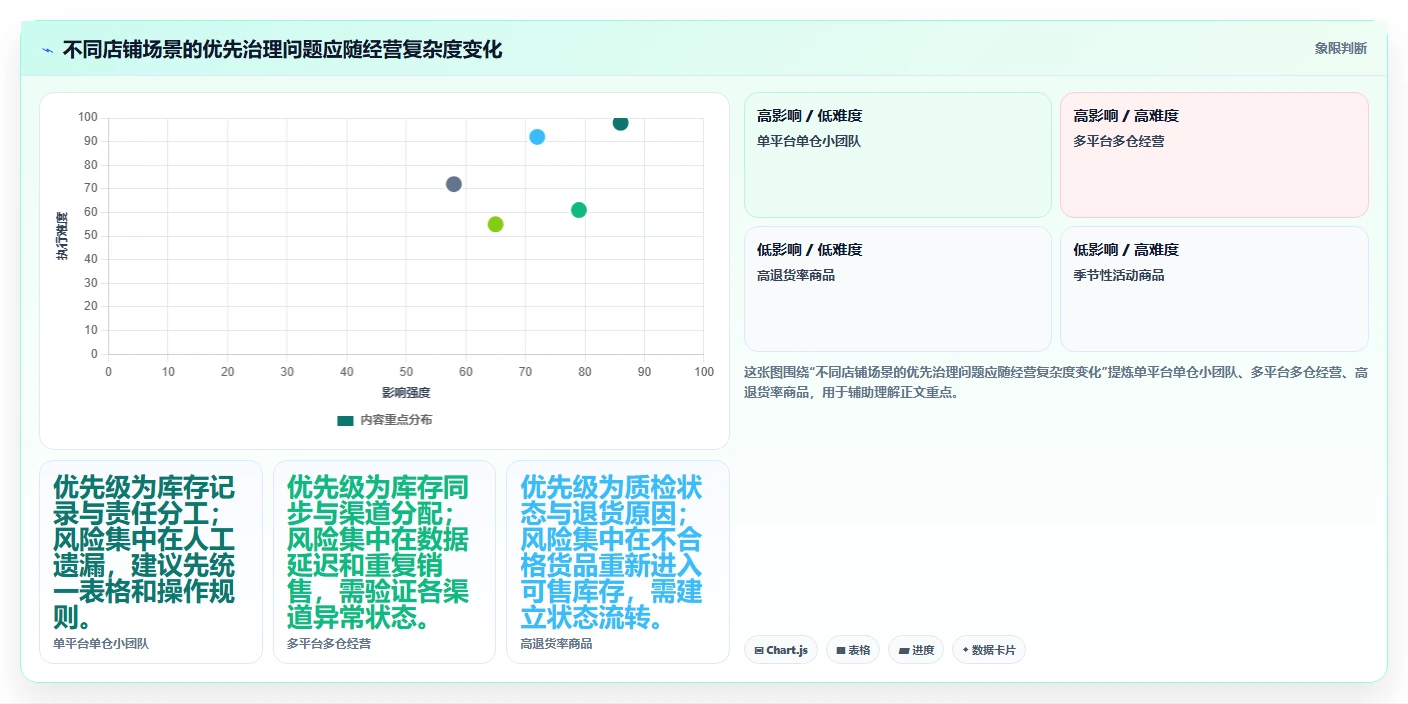Viewport: 1408px width, 704px height.
Task: Select the 高影响 / 高难度 quadrant heading
Action: tap(1126, 116)
